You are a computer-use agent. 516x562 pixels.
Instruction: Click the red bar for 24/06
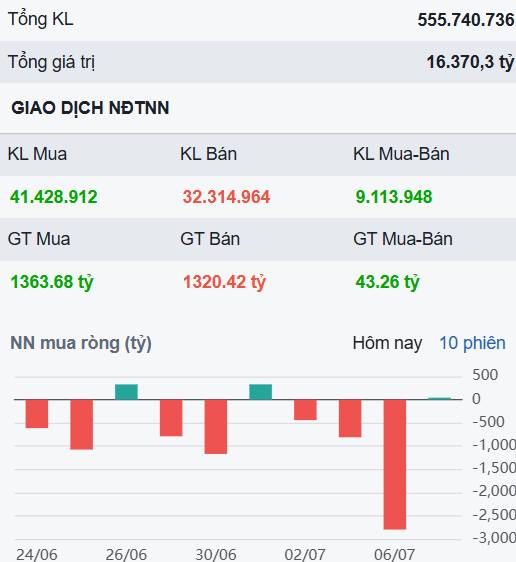[37, 414]
